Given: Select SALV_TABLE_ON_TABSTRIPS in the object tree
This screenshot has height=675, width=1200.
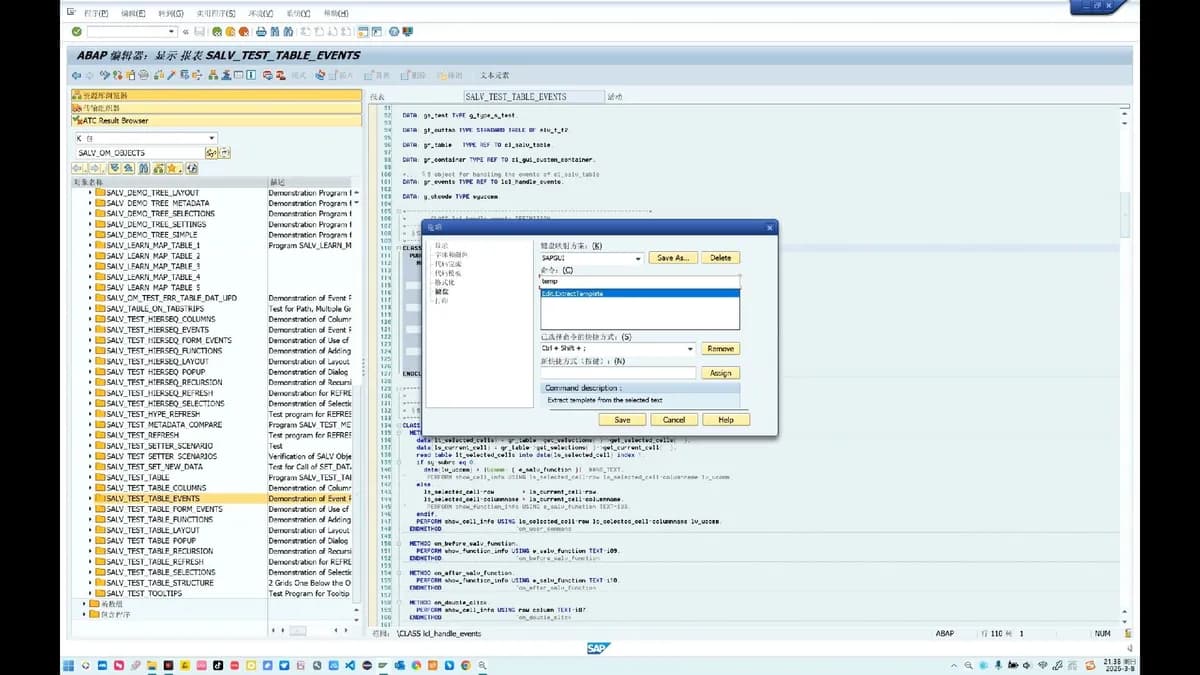Looking at the screenshot, I should click(154, 308).
